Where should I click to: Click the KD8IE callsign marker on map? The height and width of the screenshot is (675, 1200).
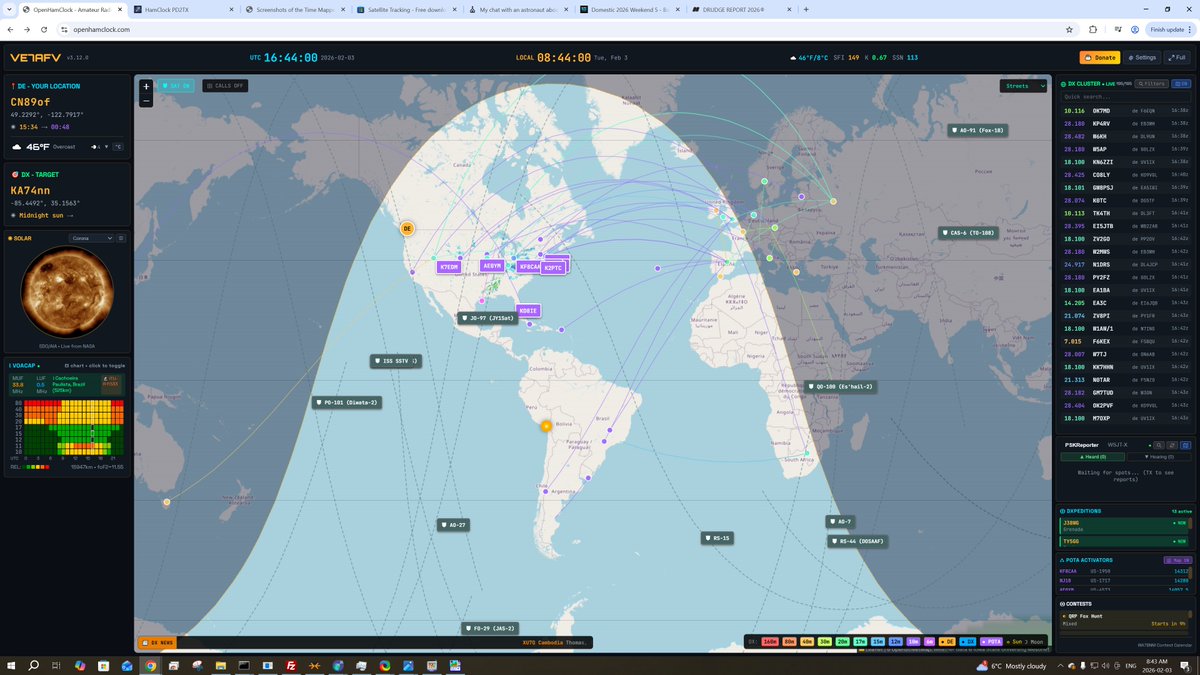528,311
